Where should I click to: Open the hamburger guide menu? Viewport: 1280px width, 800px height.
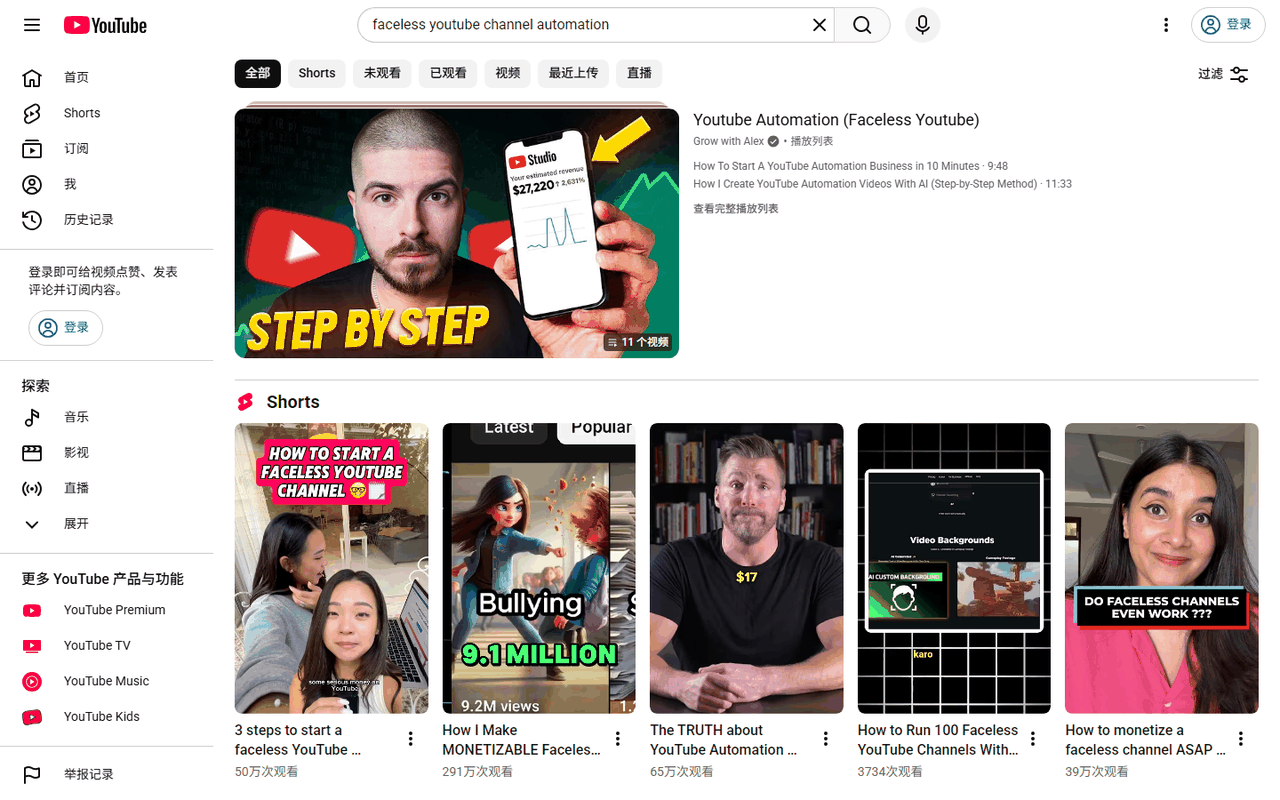(32, 25)
